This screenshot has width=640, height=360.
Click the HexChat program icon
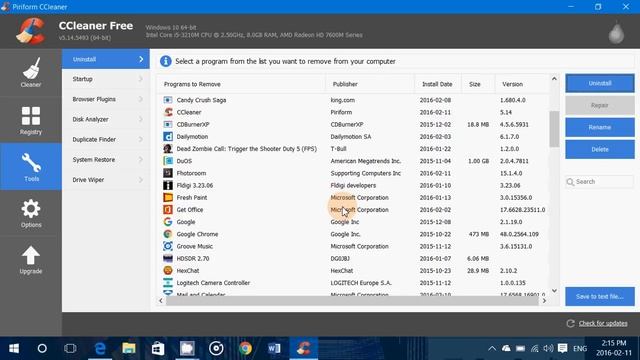168,271
